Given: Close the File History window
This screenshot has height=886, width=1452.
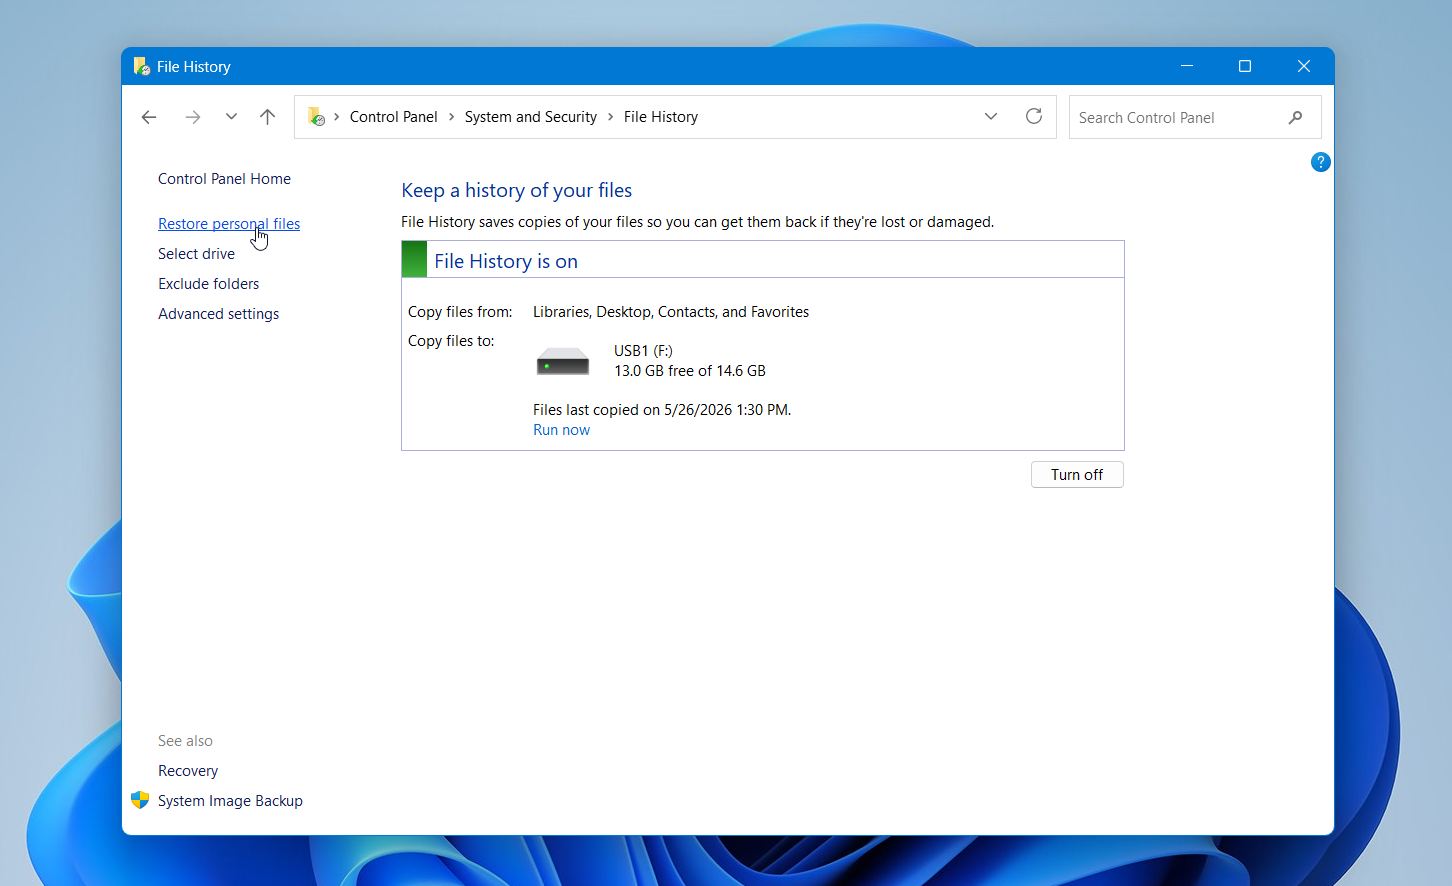Looking at the screenshot, I should 1304,66.
